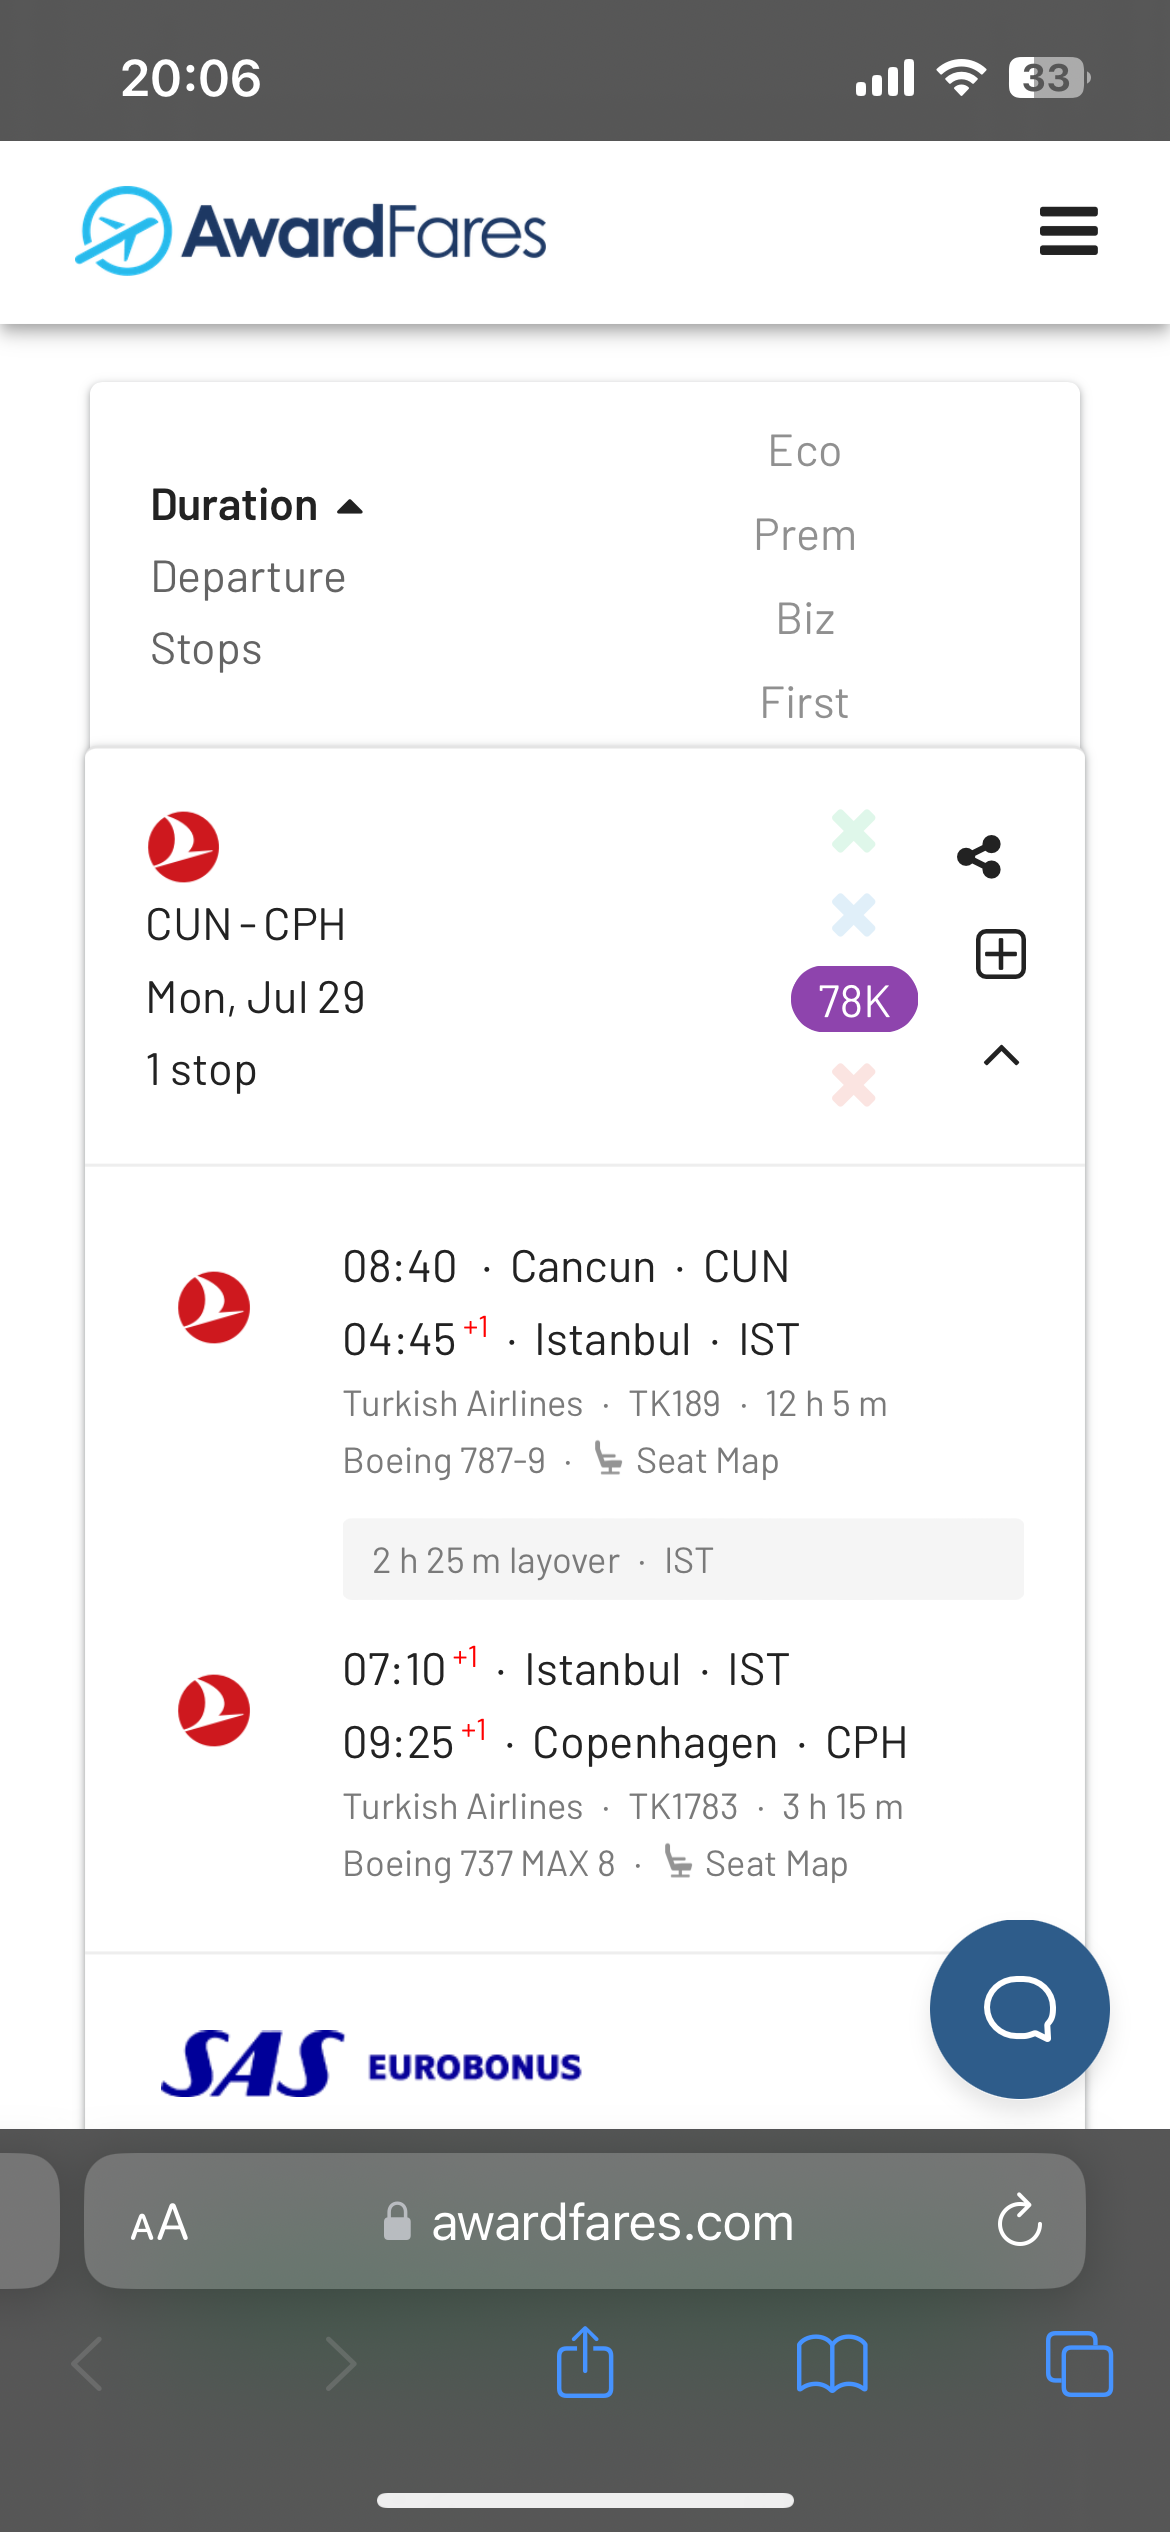Toggle Duration sort order

(256, 506)
